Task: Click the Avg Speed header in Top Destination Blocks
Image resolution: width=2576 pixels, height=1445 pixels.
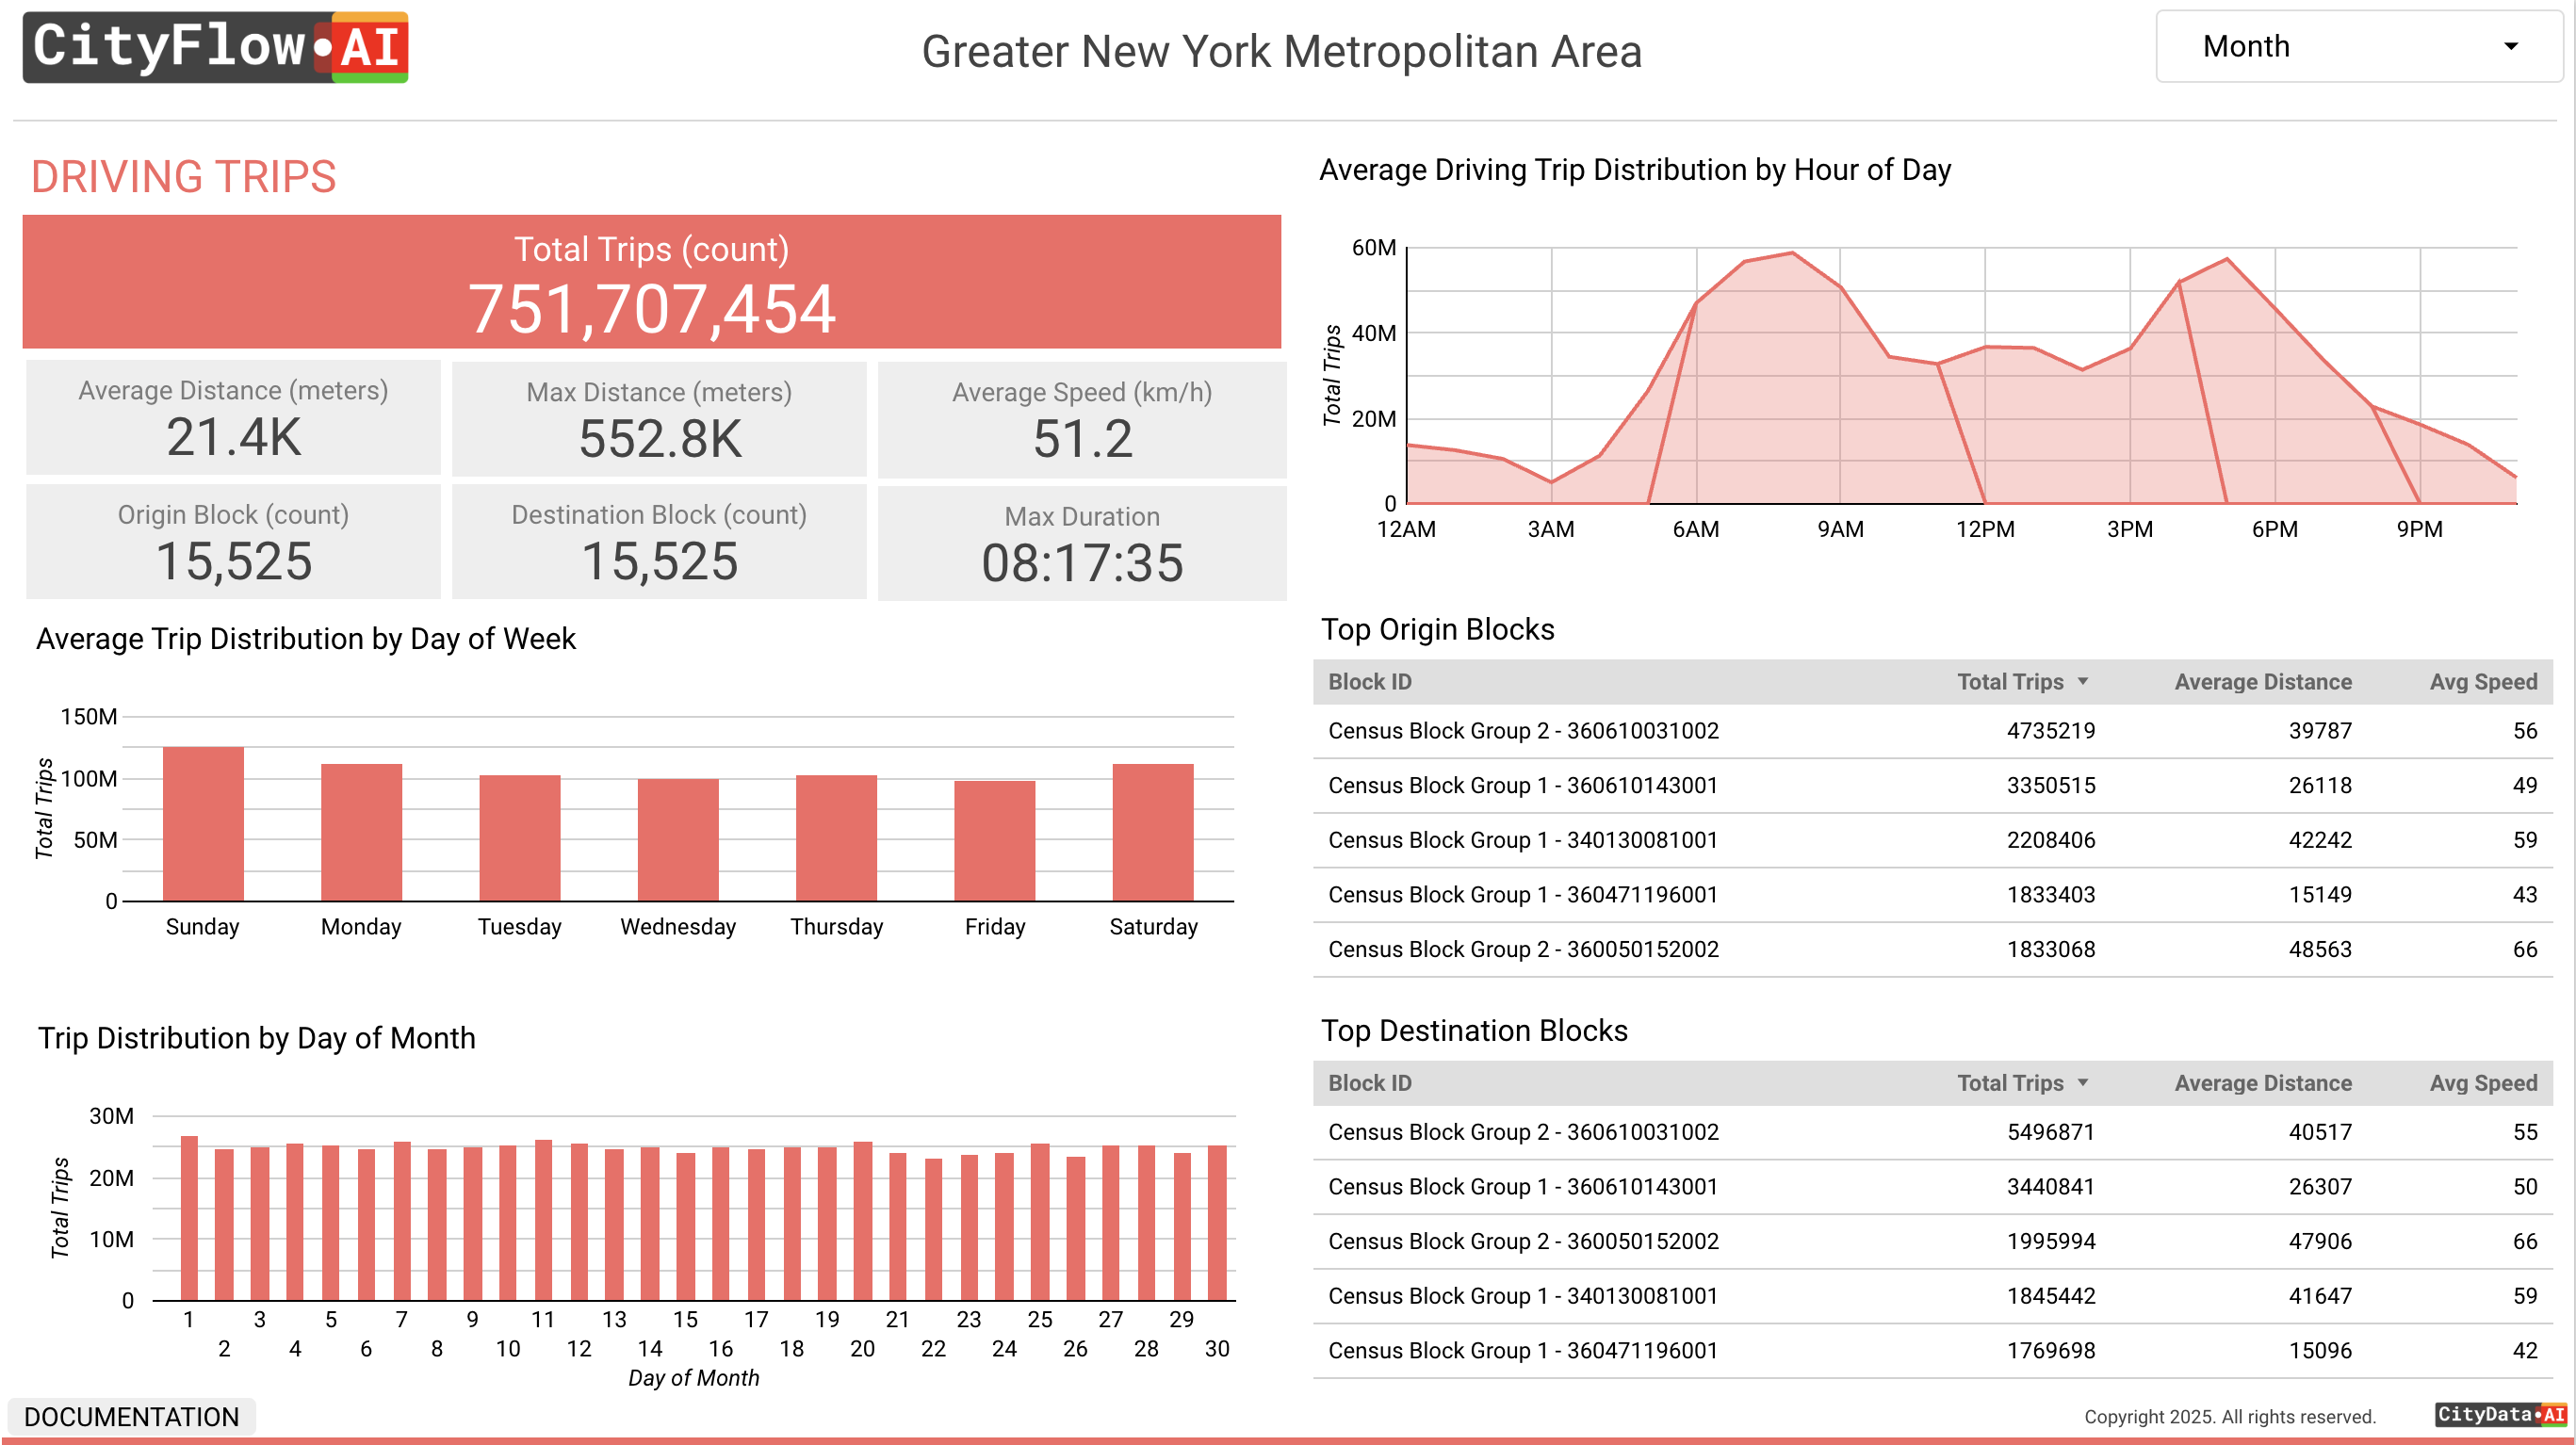Action: 2483,1083
